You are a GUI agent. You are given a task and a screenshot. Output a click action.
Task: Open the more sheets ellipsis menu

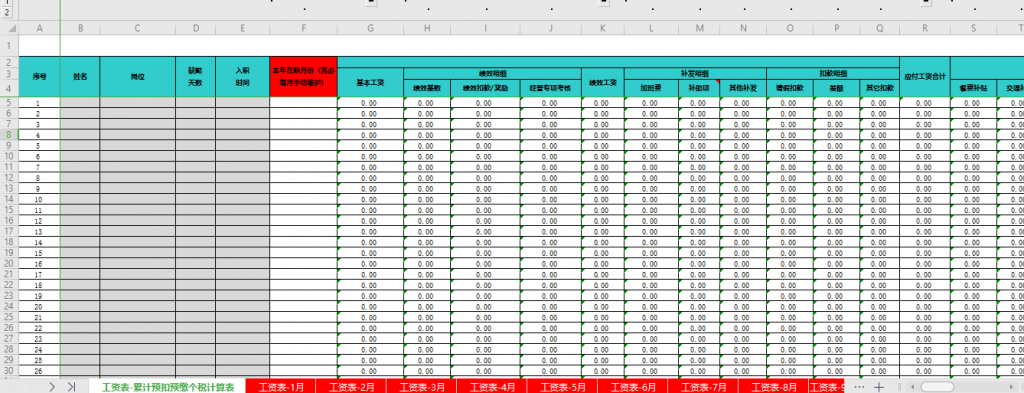(x=859, y=386)
